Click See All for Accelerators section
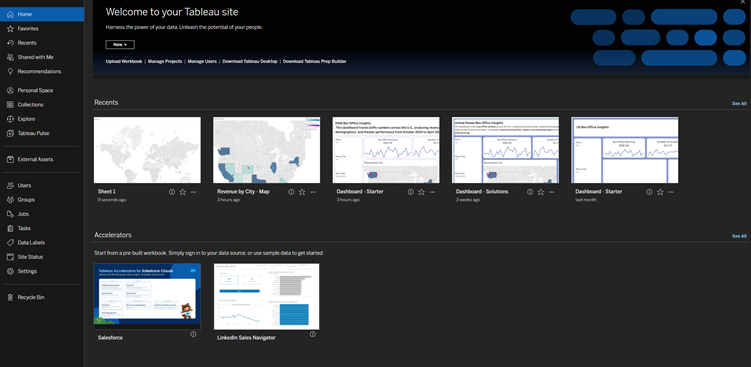 (x=739, y=236)
